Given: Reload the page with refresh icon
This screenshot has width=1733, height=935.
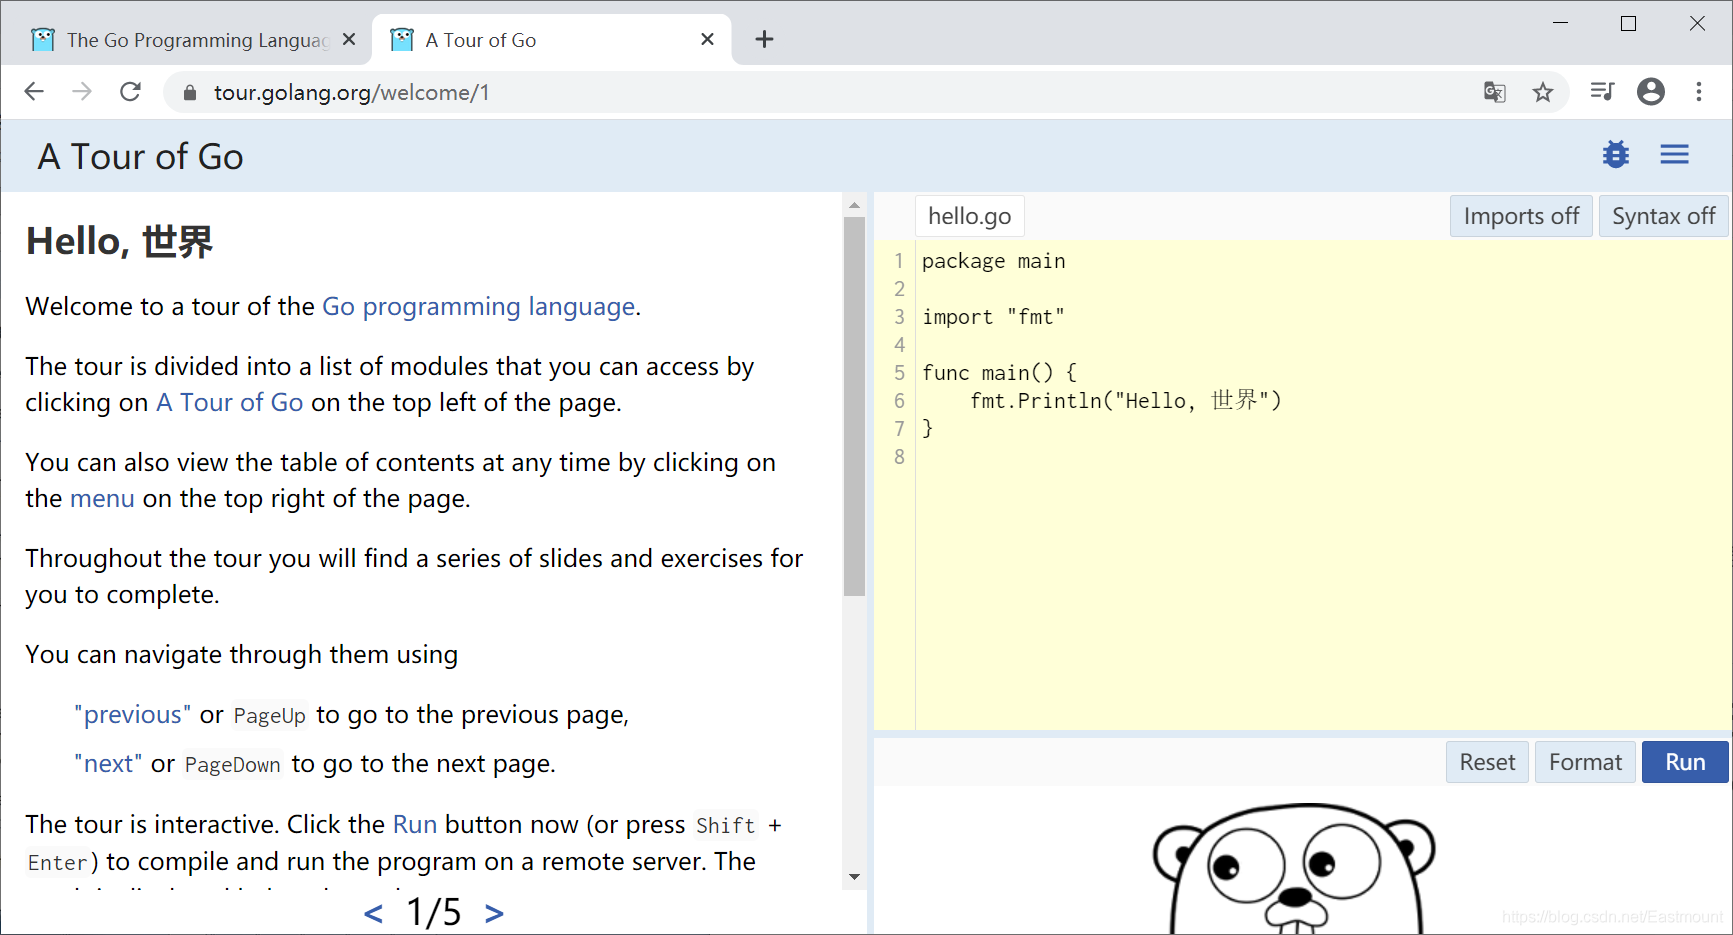Looking at the screenshot, I should [x=130, y=92].
